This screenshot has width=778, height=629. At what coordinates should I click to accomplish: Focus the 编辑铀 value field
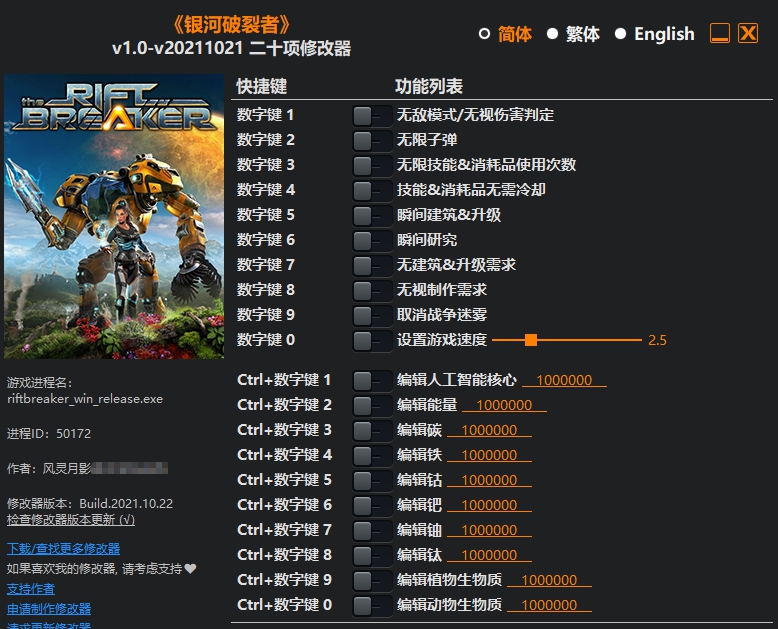[489, 530]
